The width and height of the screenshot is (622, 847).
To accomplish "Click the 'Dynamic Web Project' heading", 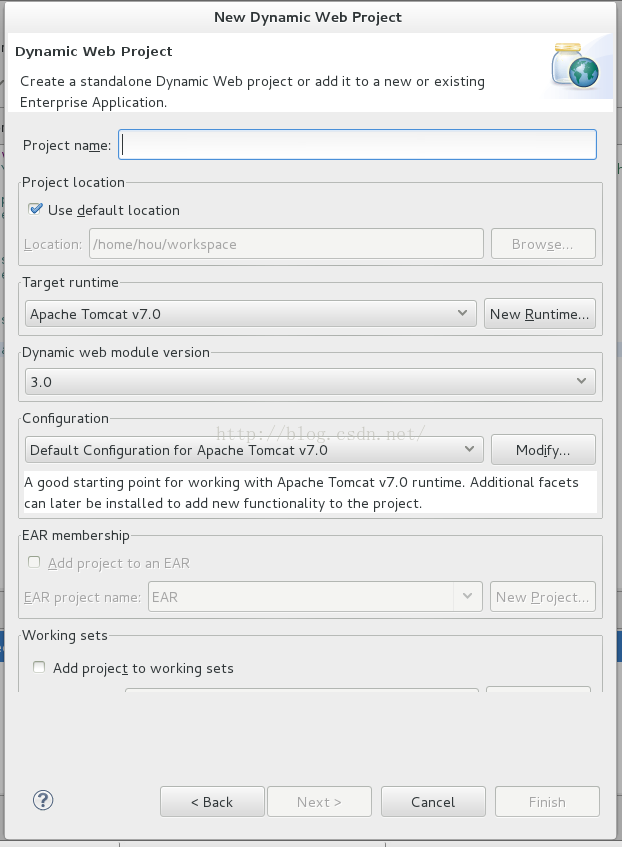I will 93,51.
